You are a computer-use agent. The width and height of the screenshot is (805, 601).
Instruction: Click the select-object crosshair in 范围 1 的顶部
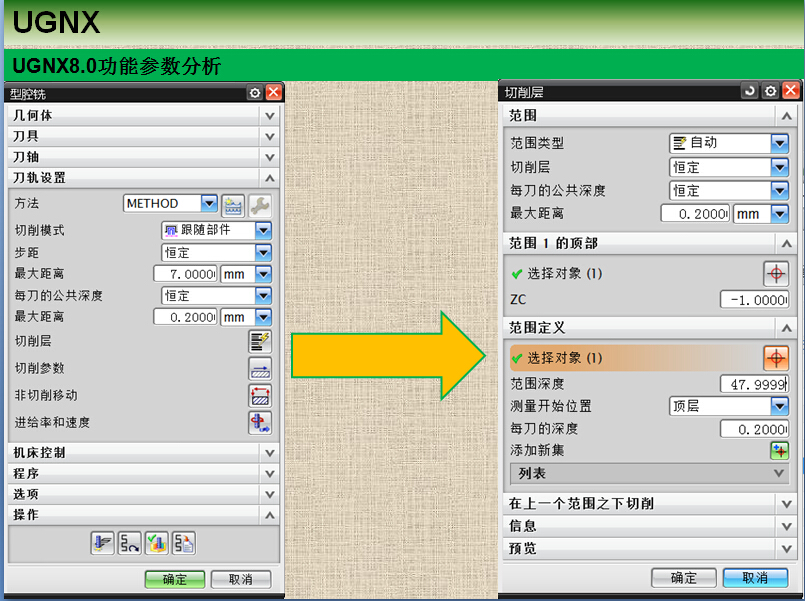[776, 274]
